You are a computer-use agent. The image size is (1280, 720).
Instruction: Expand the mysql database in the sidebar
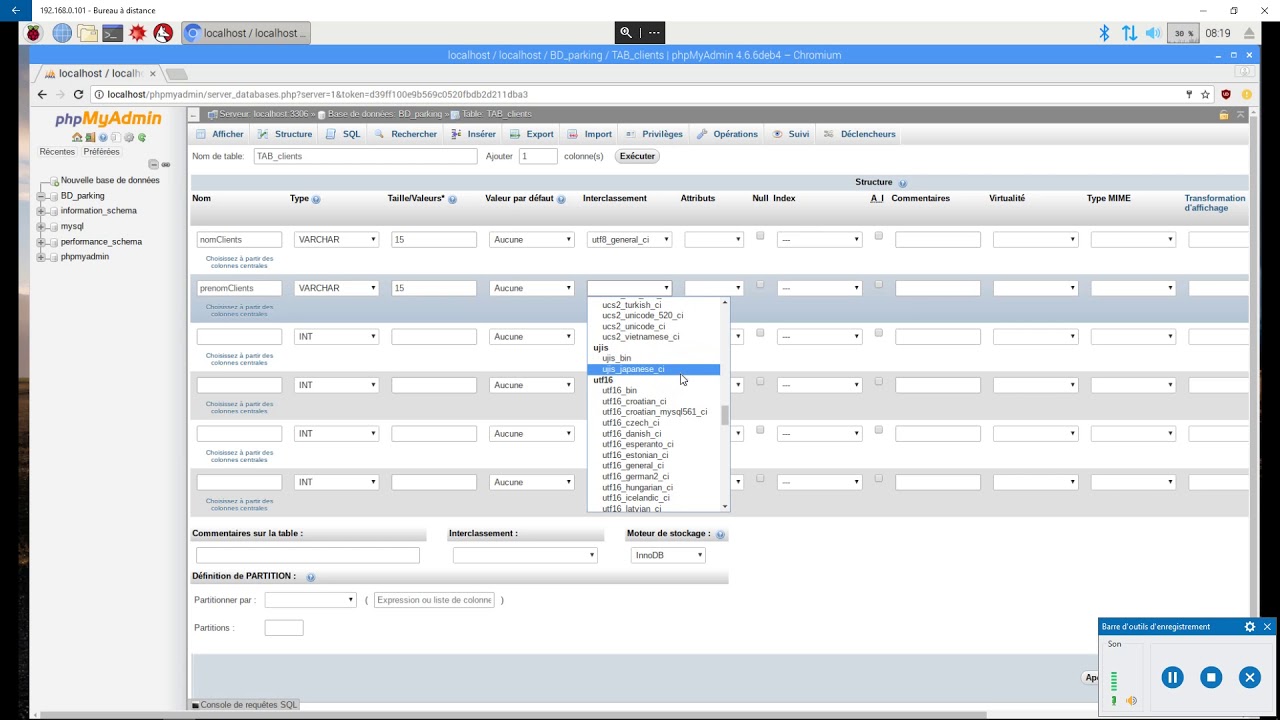pos(43,226)
